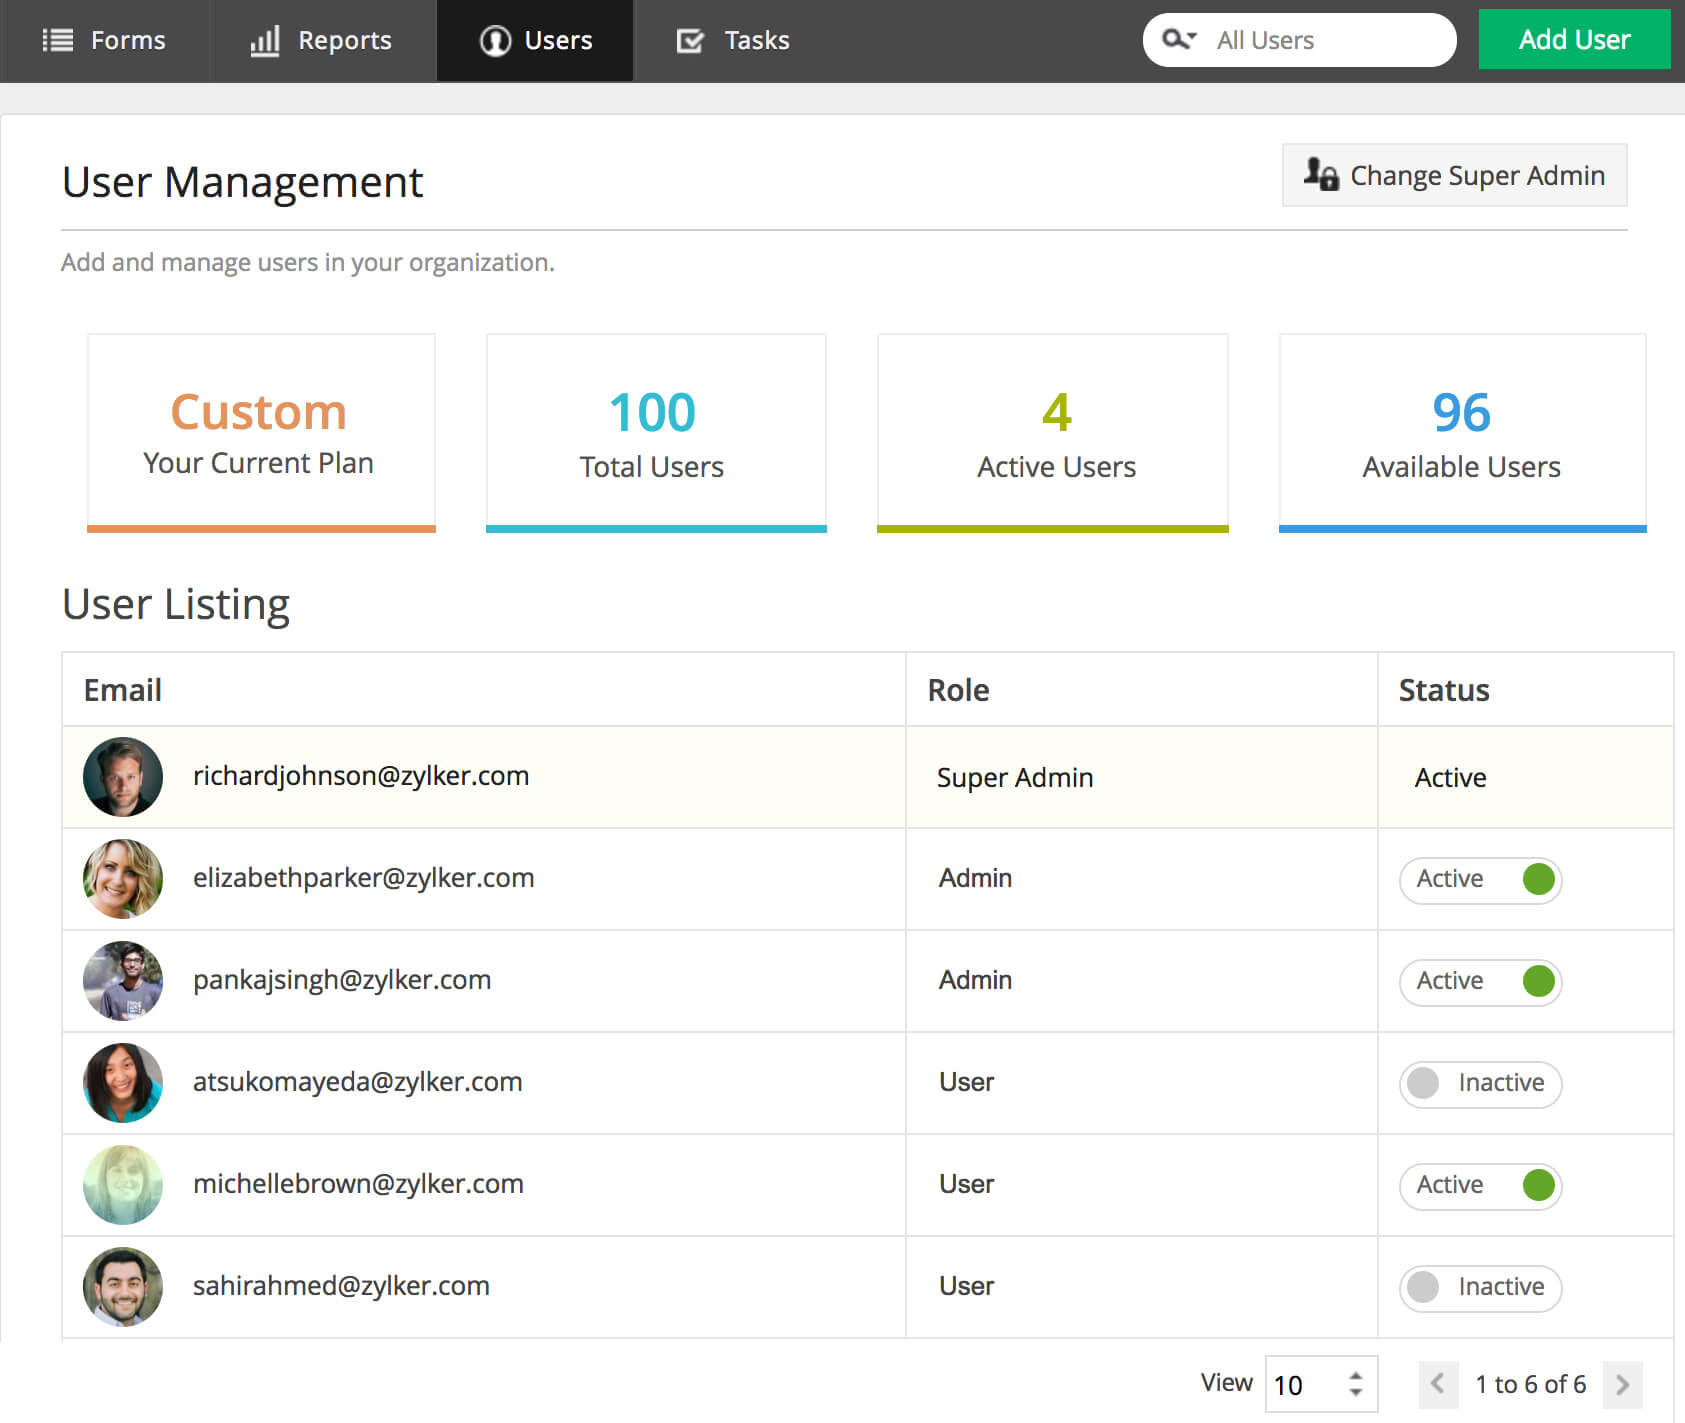
Task: Click the Users person icon
Action: pos(495,40)
